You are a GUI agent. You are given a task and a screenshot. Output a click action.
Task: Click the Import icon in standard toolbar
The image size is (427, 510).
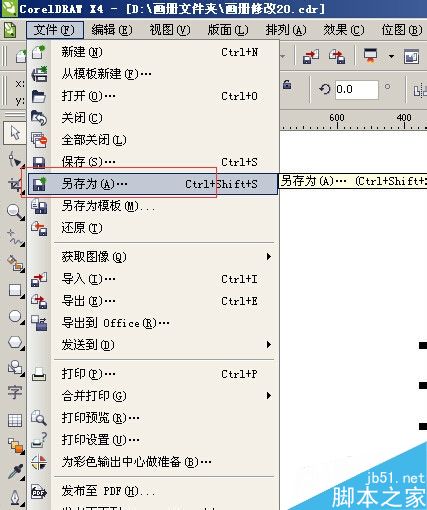point(310,56)
